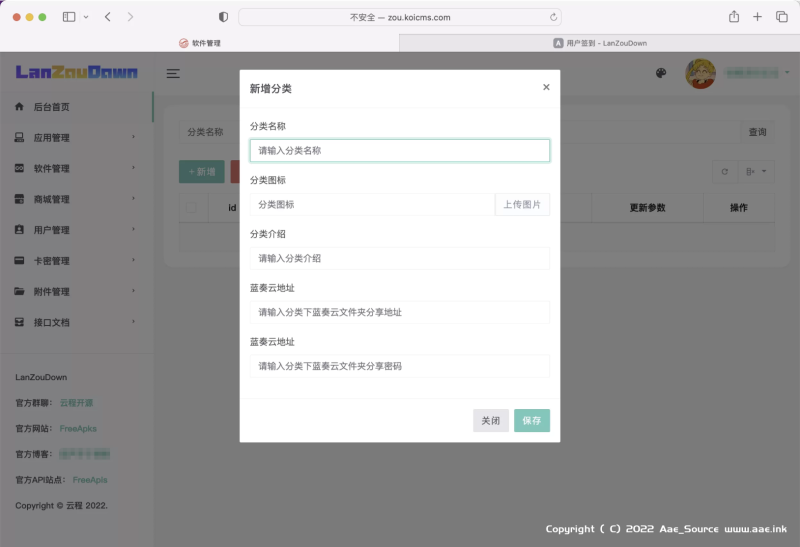The width and height of the screenshot is (800, 547).
Task: Click the LanZouDown logo
Action: pos(77,72)
